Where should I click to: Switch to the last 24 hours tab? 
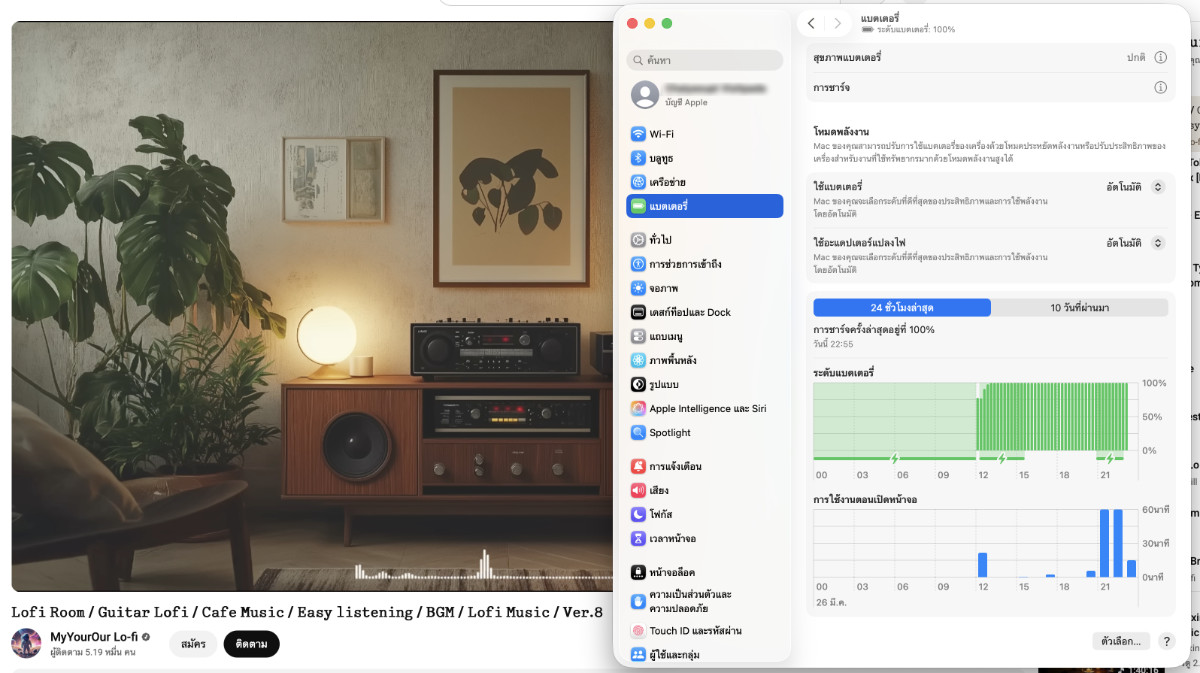[901, 307]
